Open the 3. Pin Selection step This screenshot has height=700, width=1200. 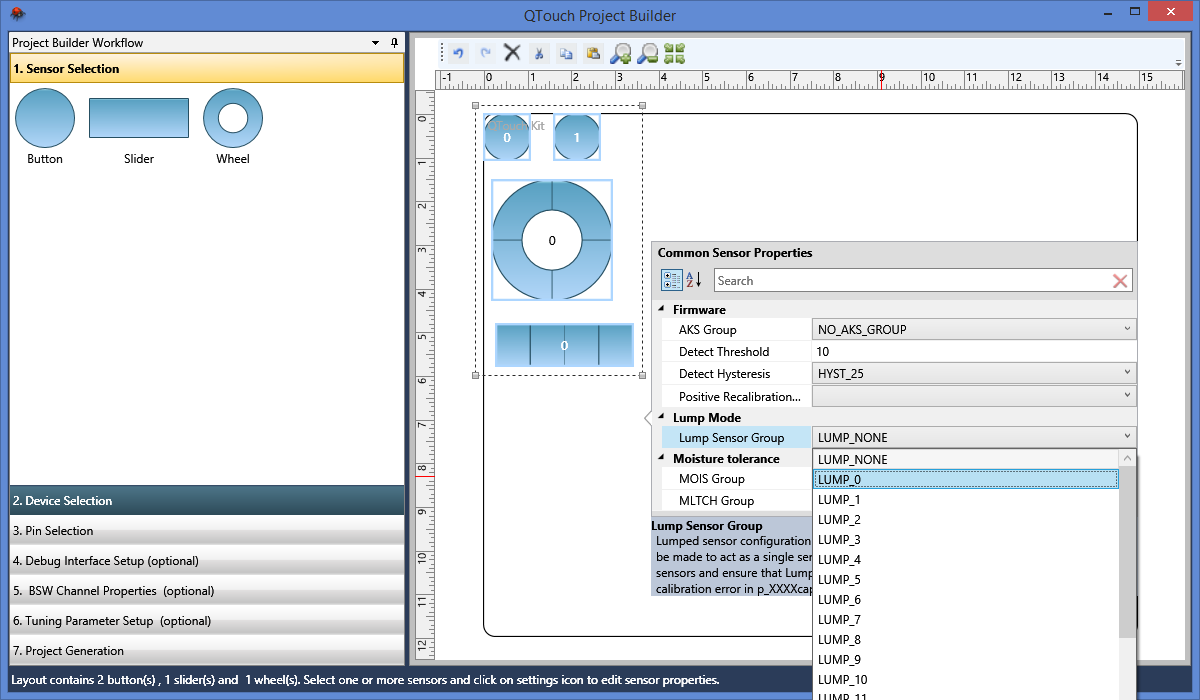click(207, 530)
